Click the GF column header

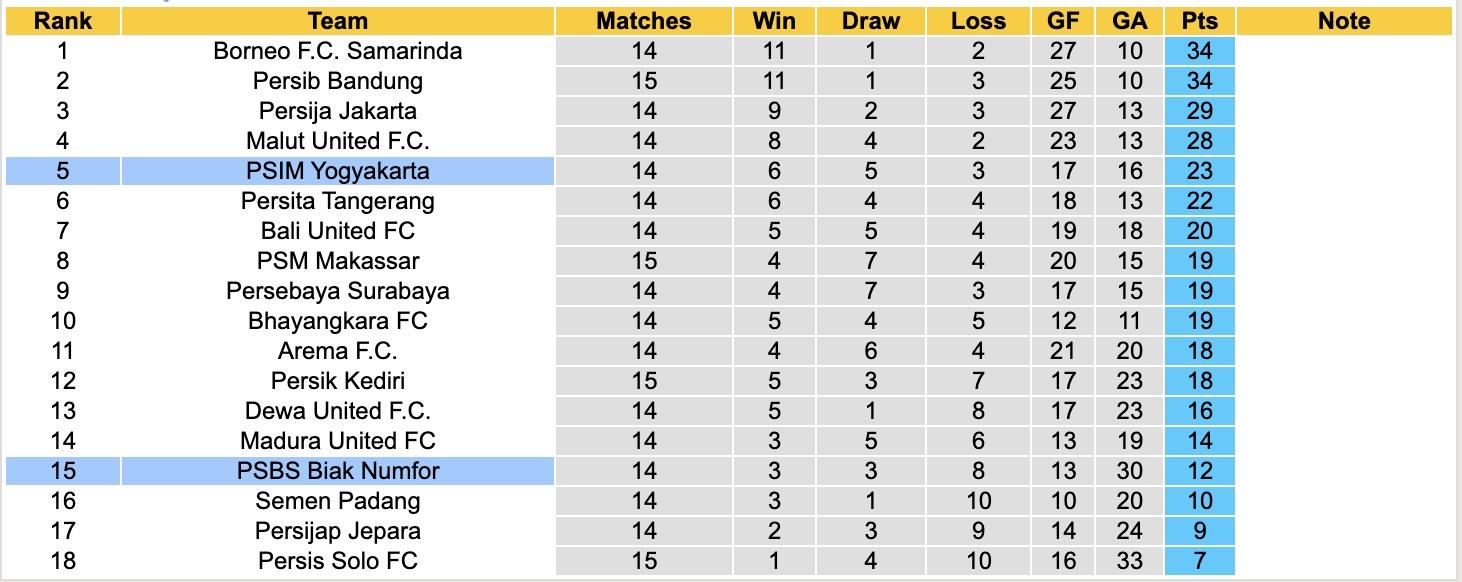pyautogui.click(x=1064, y=21)
